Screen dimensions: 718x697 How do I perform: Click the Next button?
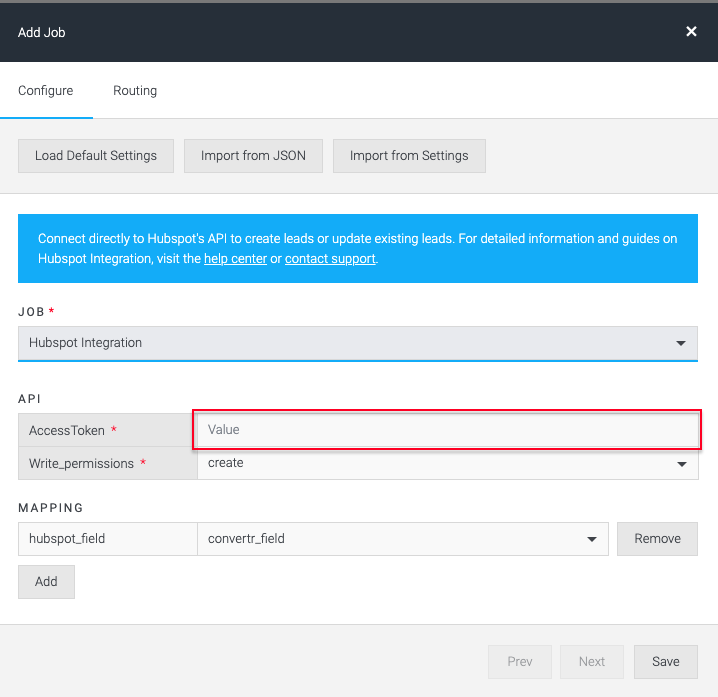pos(592,662)
